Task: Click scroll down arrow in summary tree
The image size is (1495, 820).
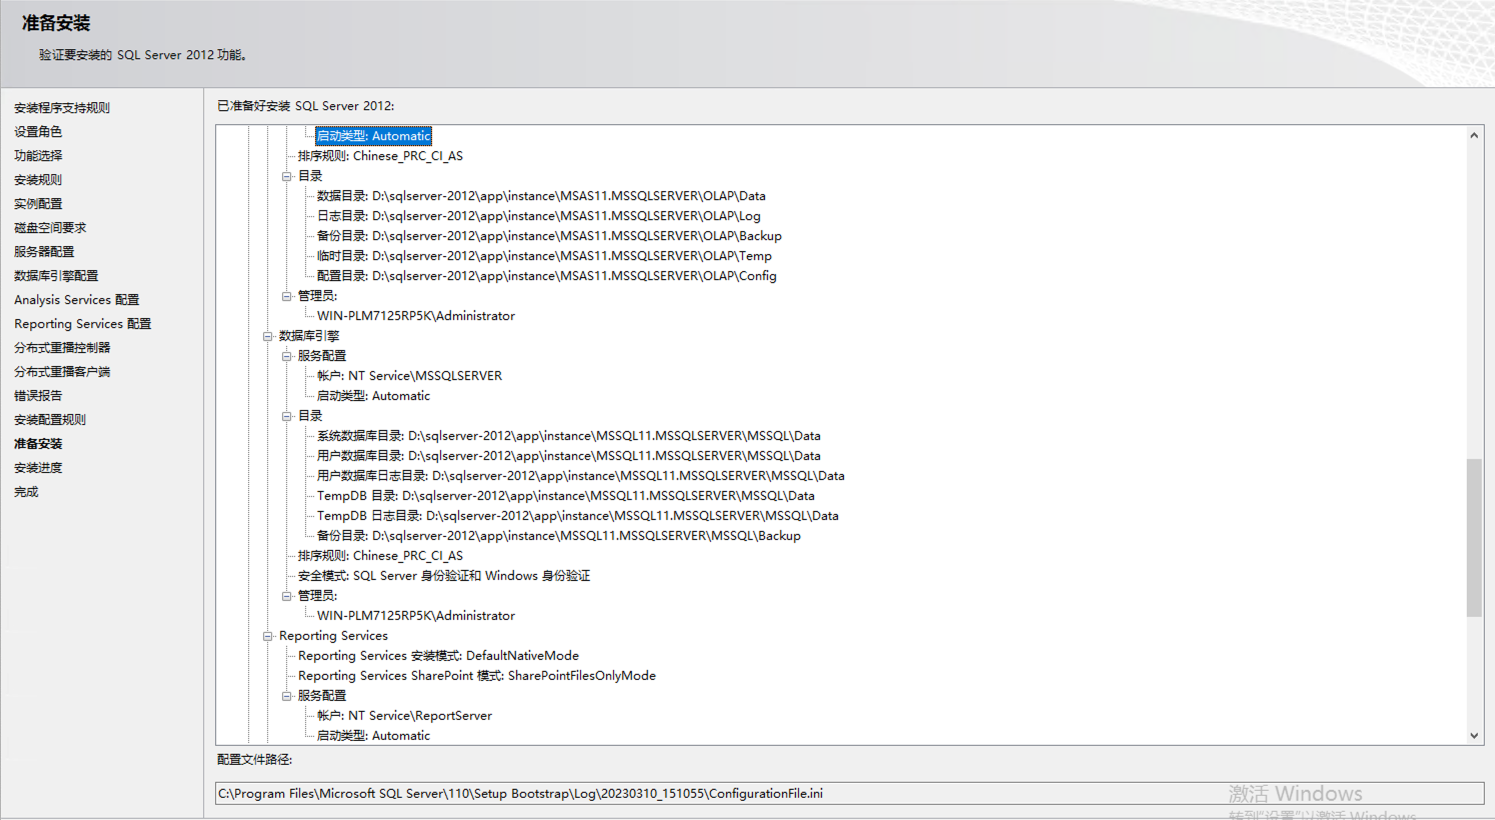Action: click(x=1474, y=735)
